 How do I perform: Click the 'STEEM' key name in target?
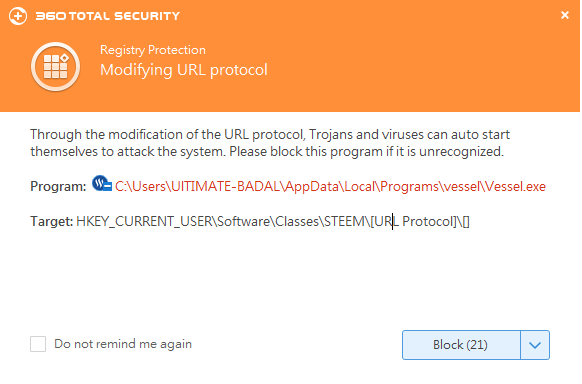[344, 221]
